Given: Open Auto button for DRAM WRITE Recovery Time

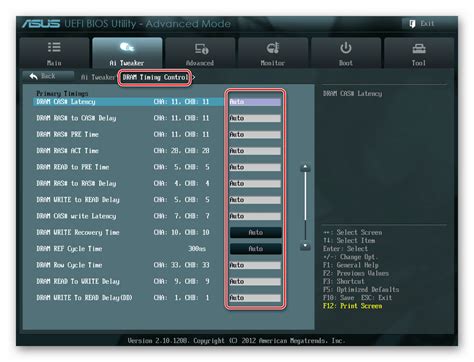Looking at the screenshot, I should pyautogui.click(x=256, y=232).
